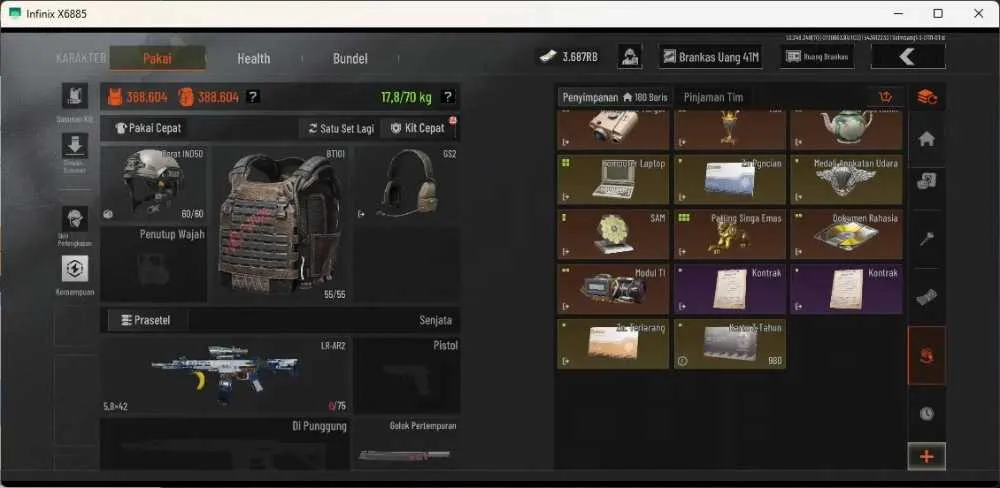Screen dimensions: 1000x488
Task: Select the golden trophy item card
Action: 730,129
